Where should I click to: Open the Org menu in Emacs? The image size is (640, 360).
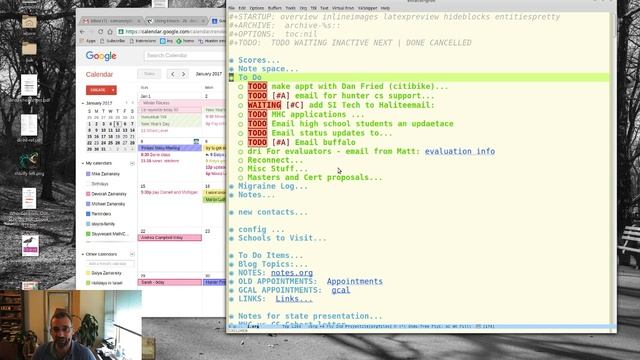tap(303, 8)
